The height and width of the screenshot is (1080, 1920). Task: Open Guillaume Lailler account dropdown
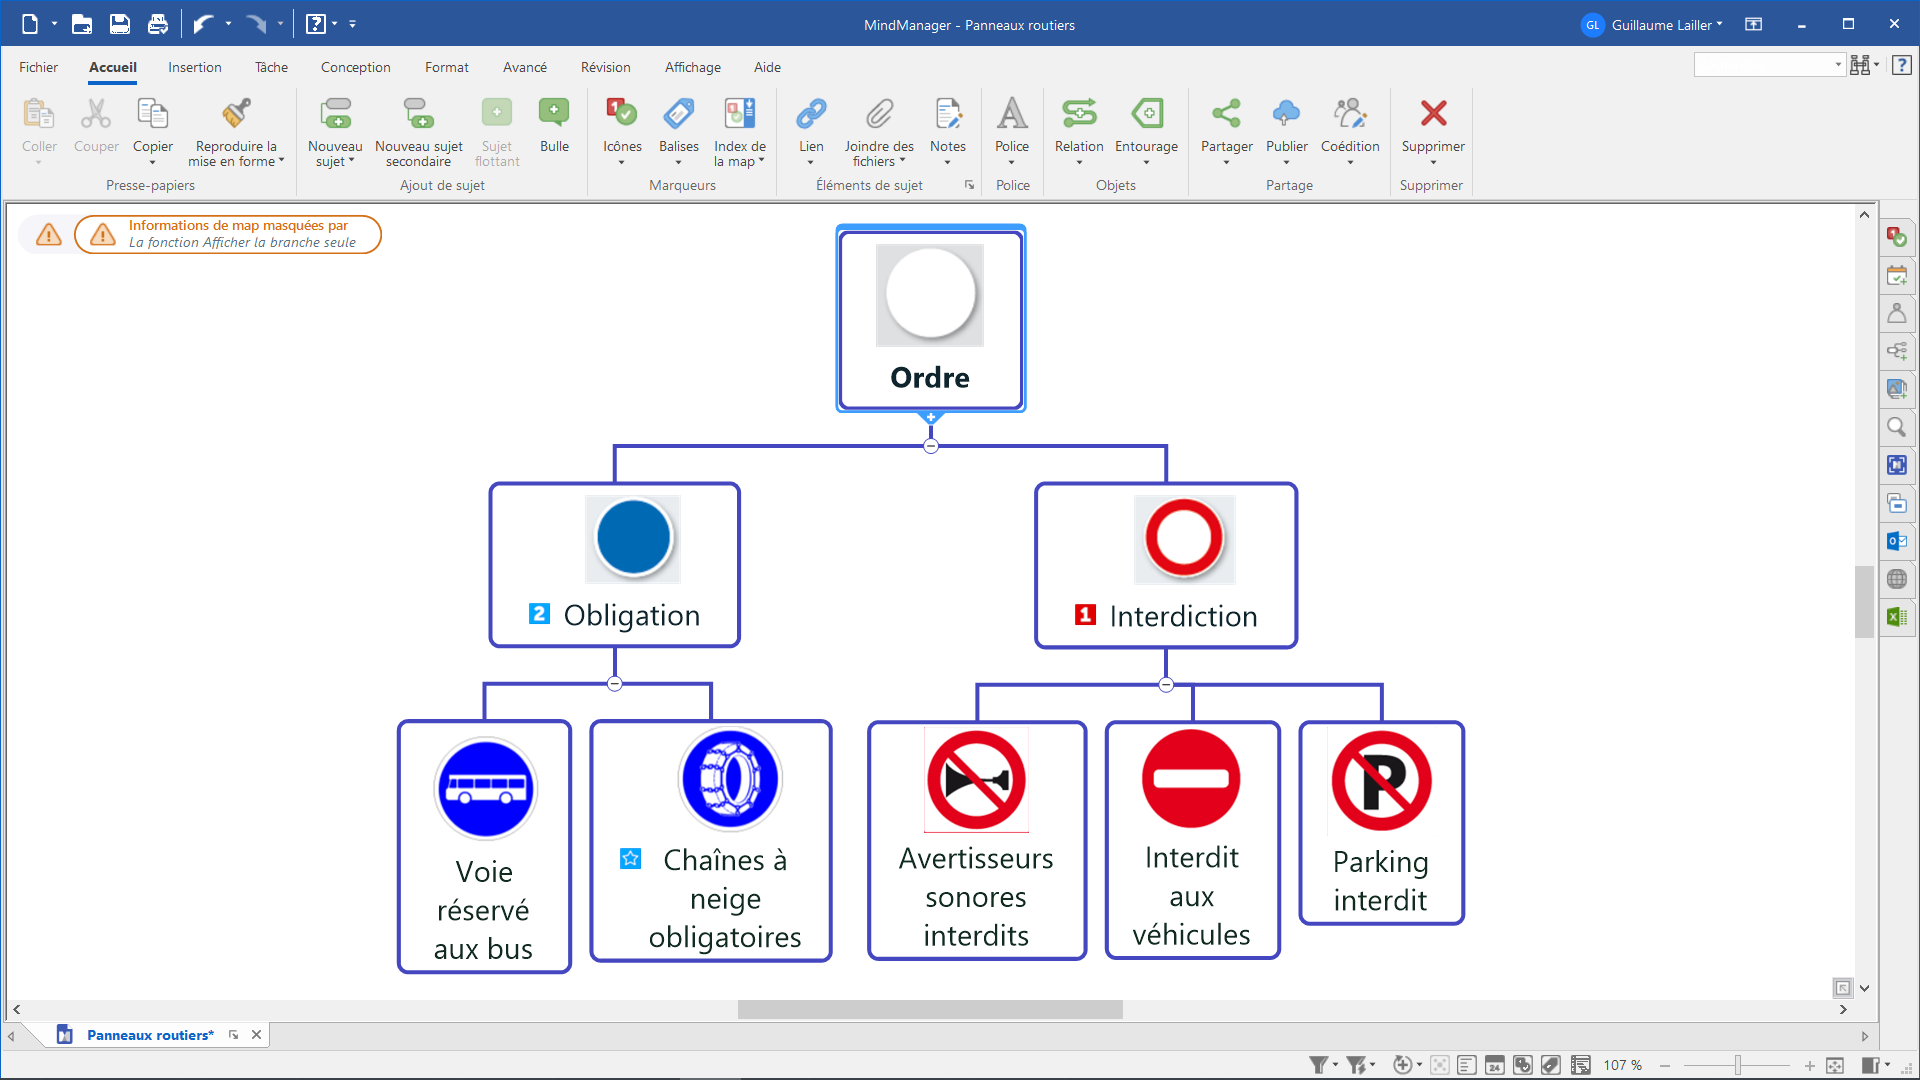pos(1663,25)
